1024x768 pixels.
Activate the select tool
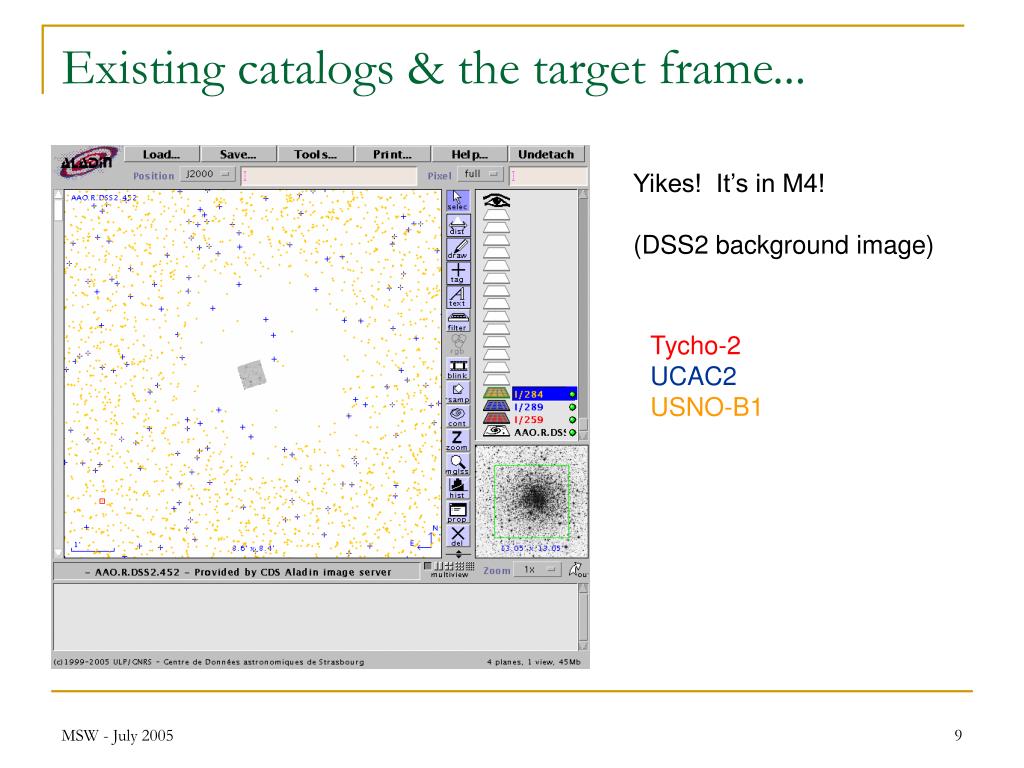[457, 200]
